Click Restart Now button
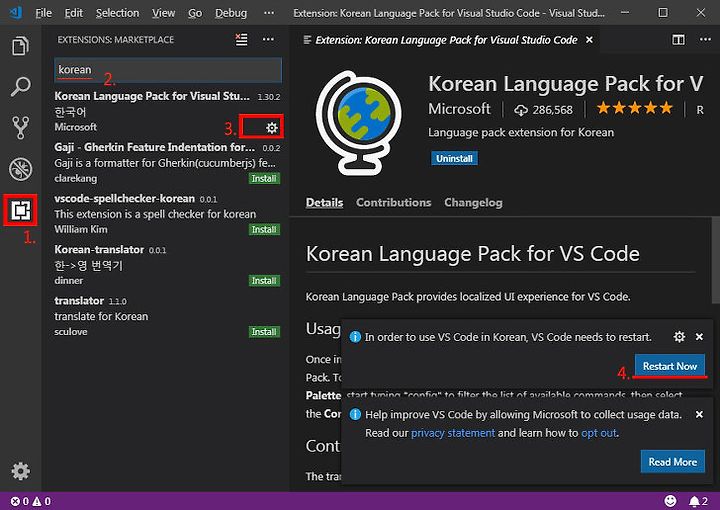720x510 pixels. click(x=669, y=366)
